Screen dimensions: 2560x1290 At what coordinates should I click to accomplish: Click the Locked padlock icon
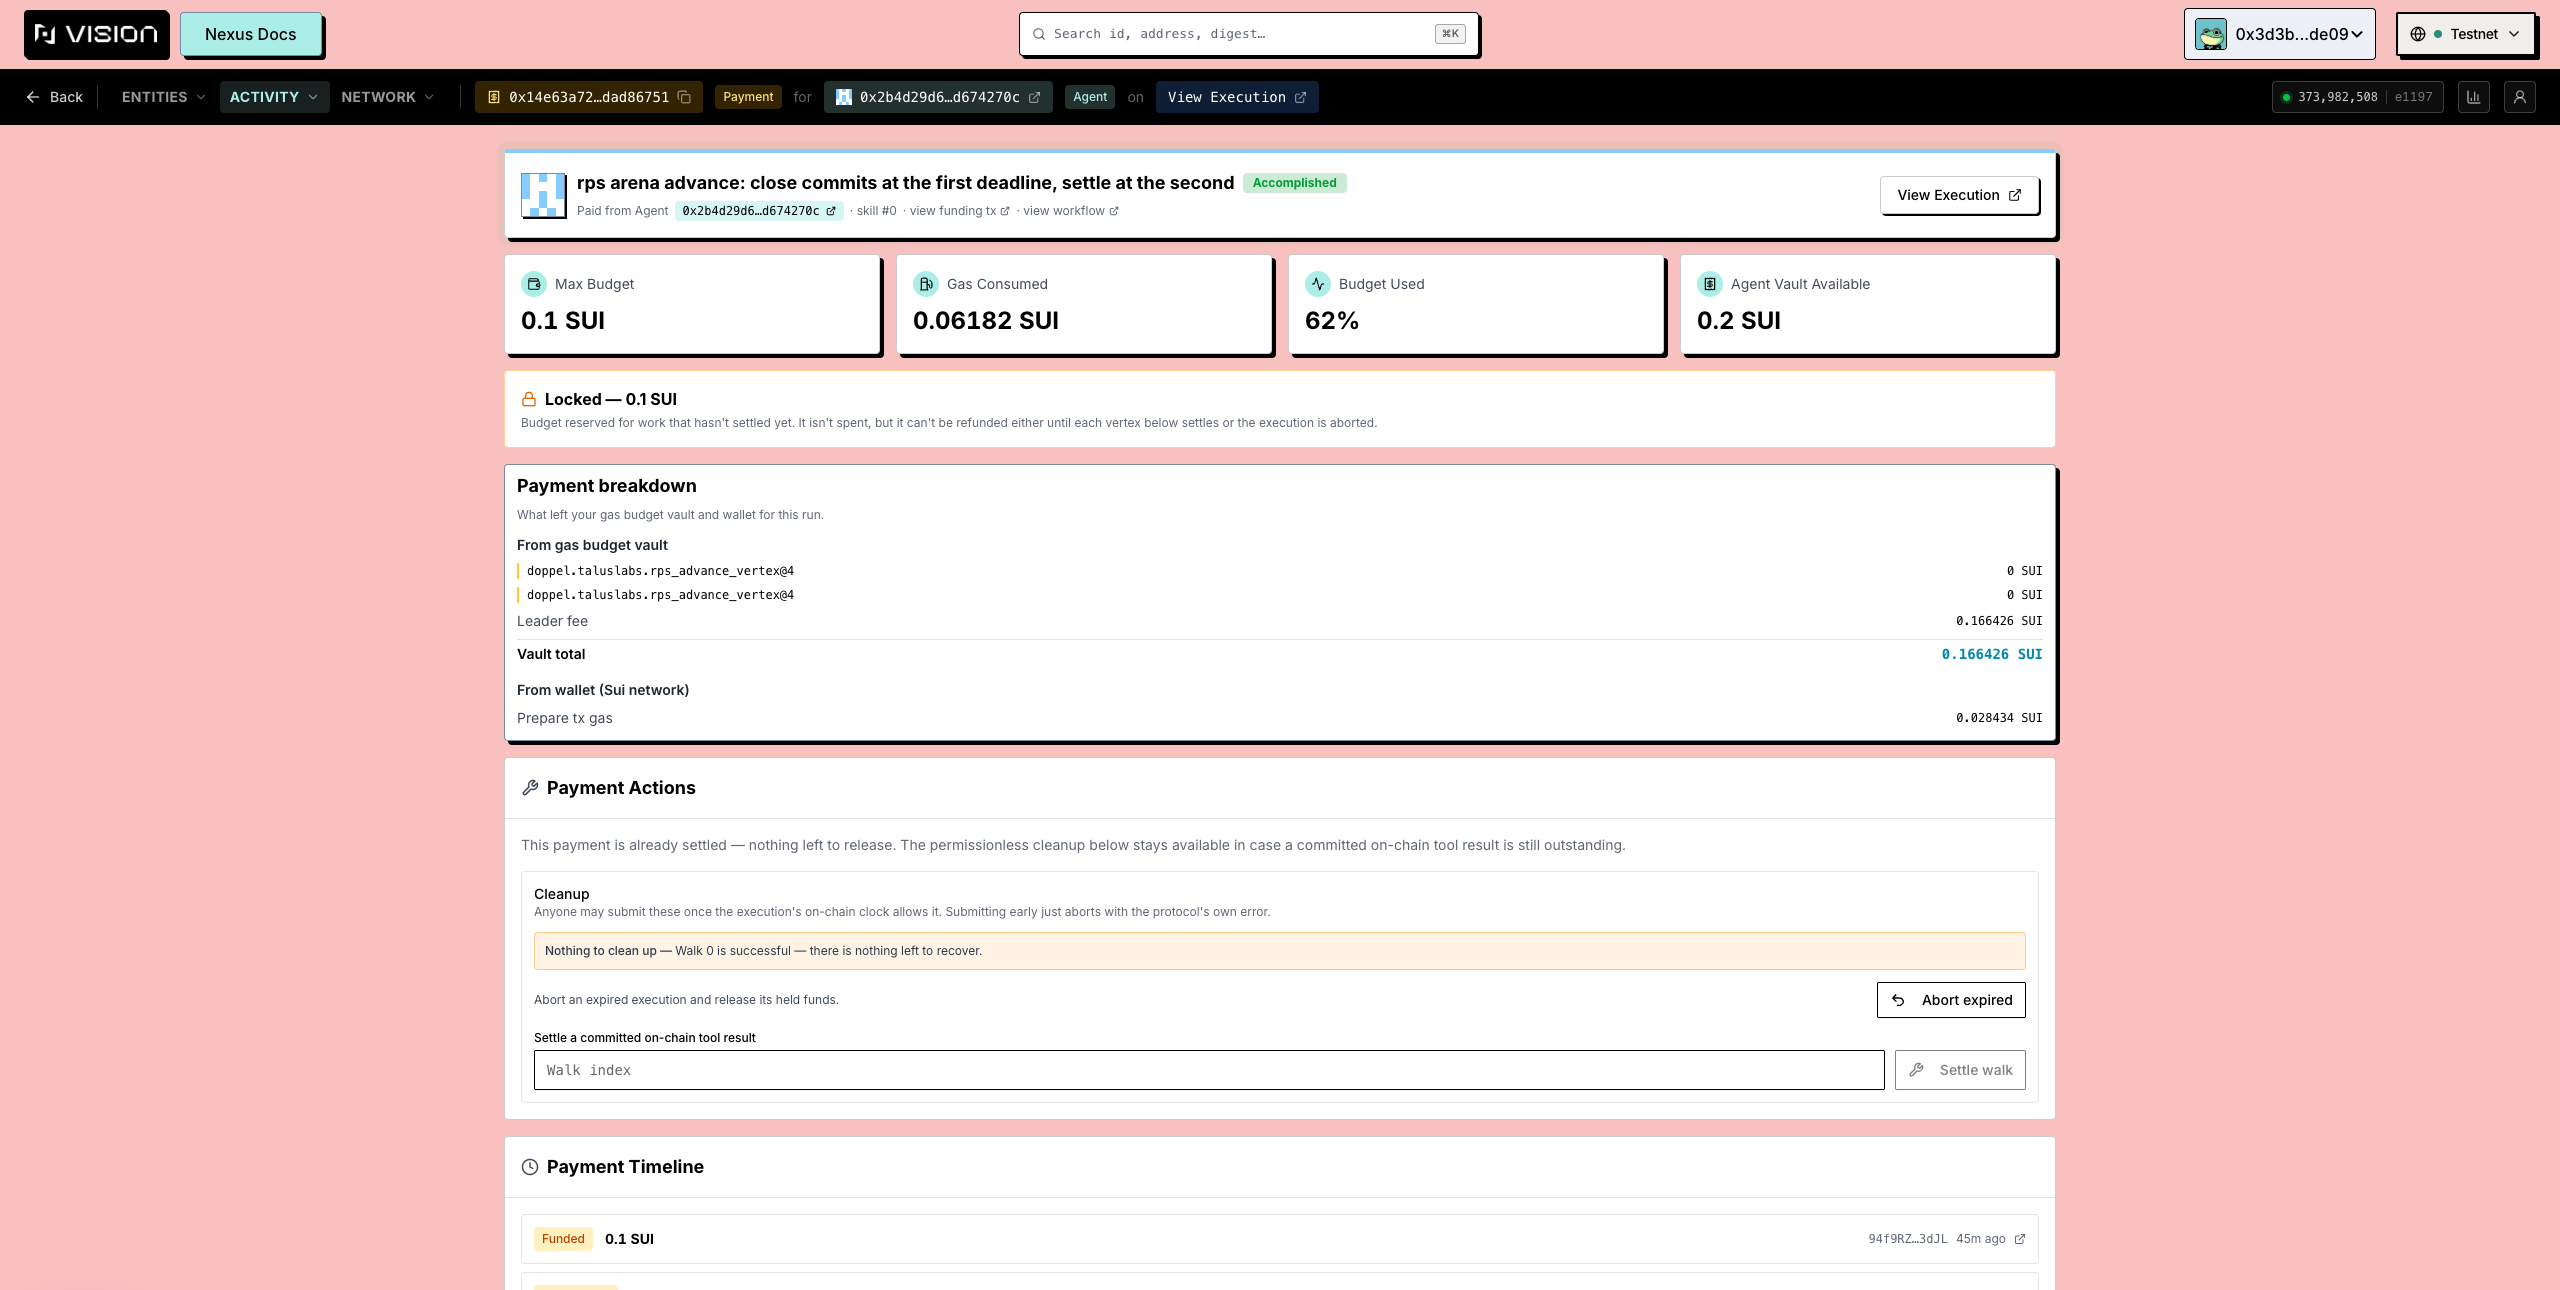click(x=529, y=399)
